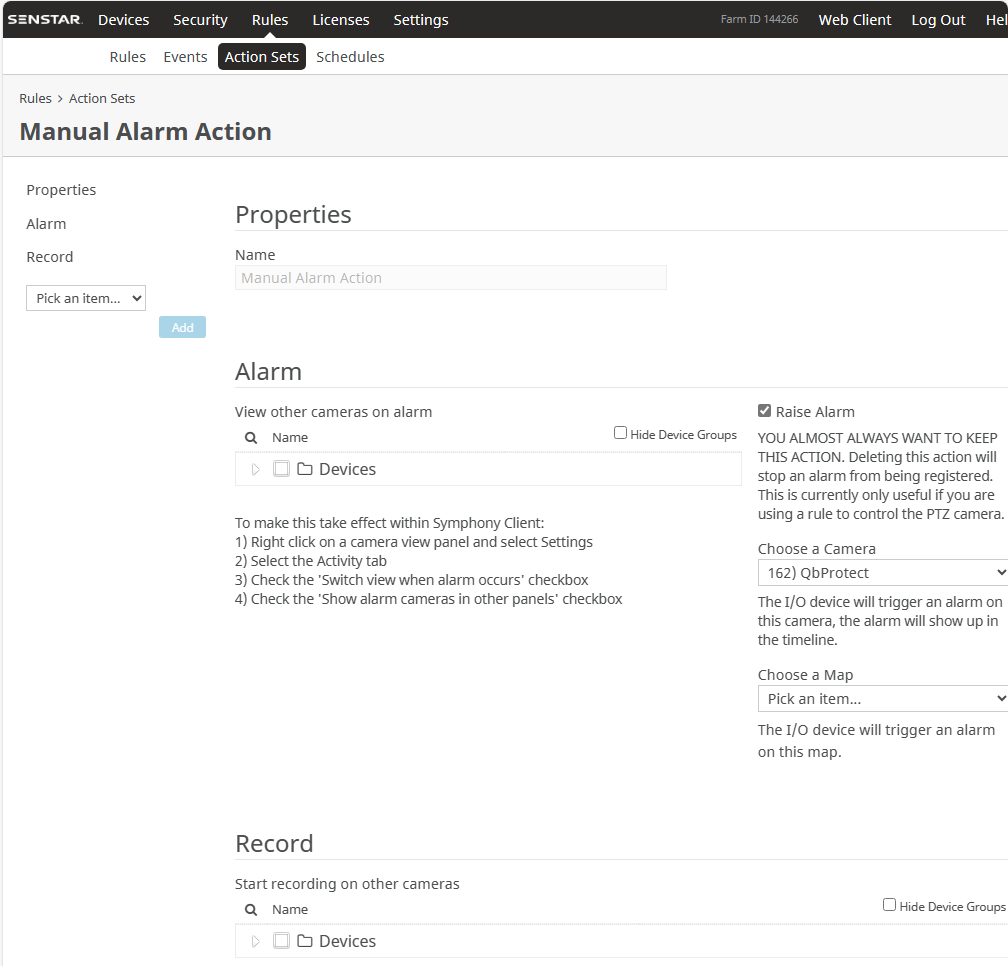Click the Log Out link
This screenshot has height=966, width=1008.
(x=938, y=20)
